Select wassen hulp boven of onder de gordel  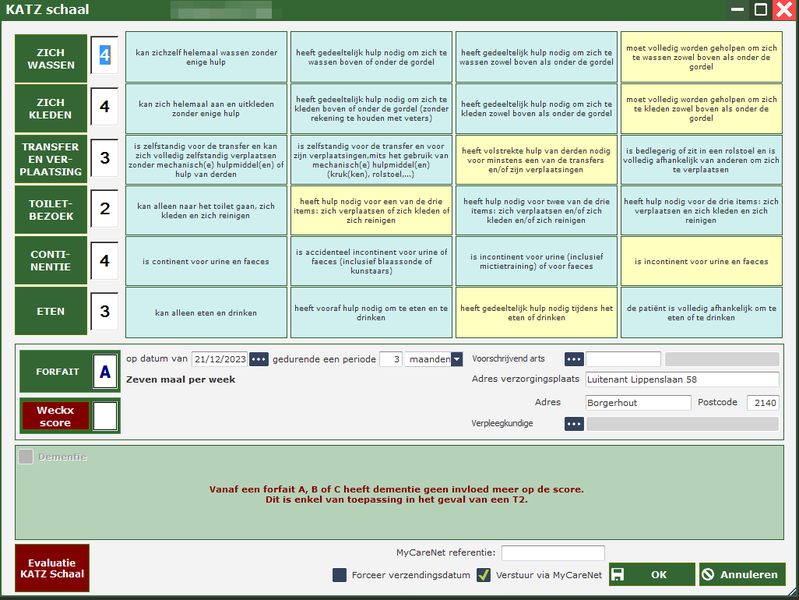point(371,57)
